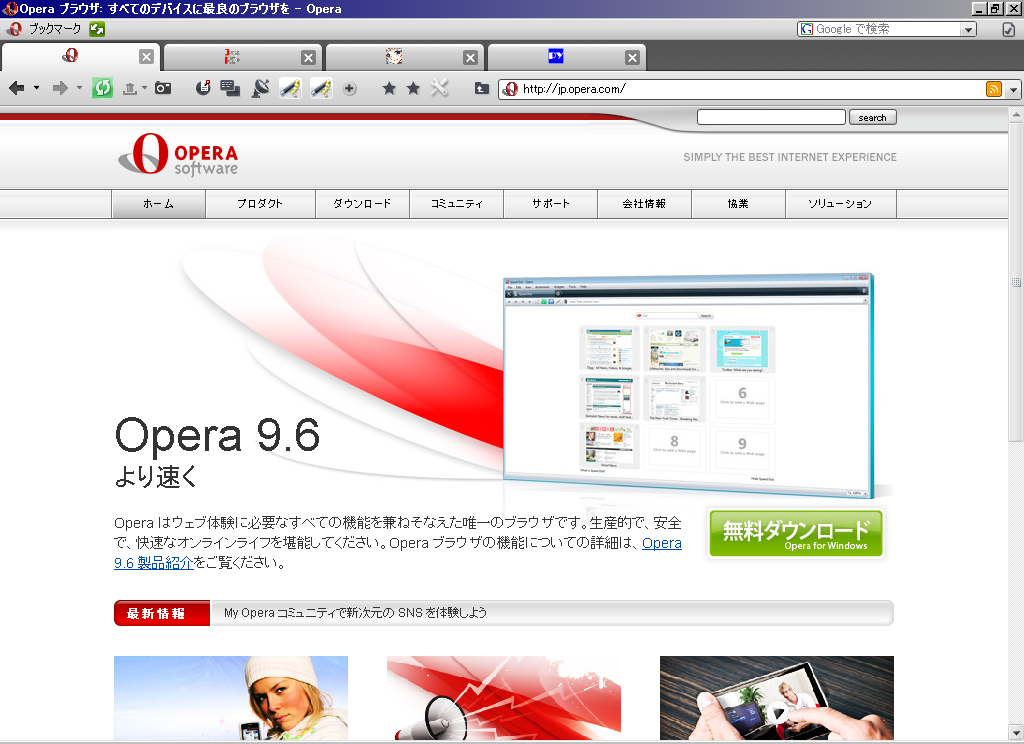Expand the Google search engine dropdown

[x=969, y=29]
